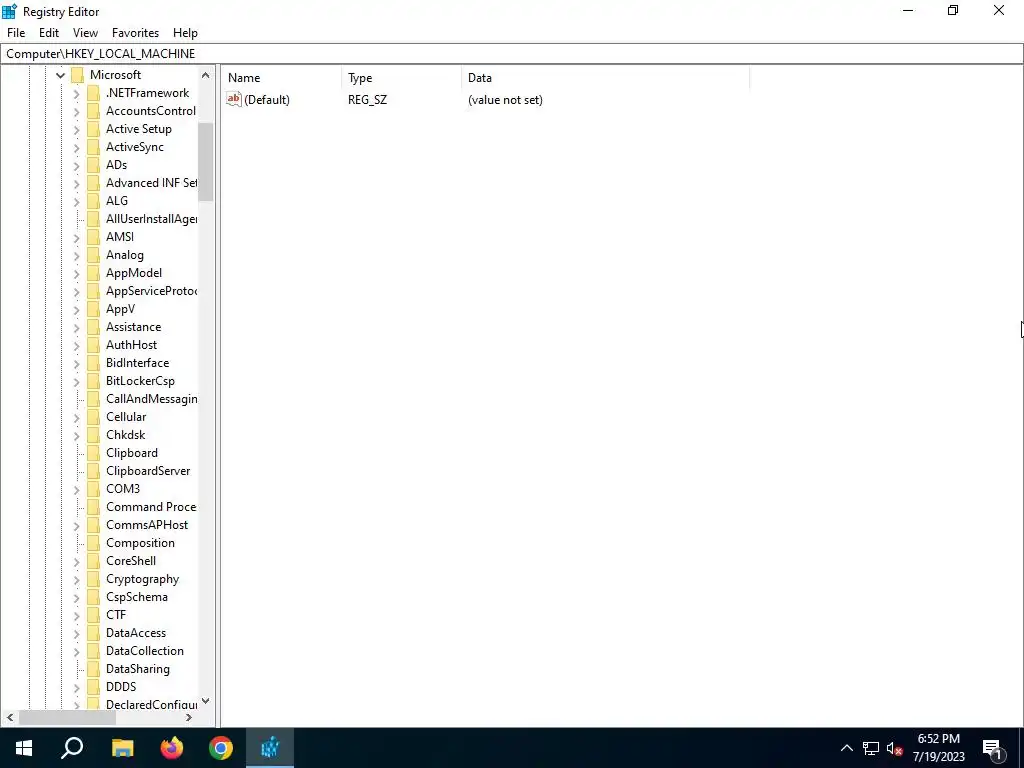Select the AppModel folder icon

tap(93, 272)
